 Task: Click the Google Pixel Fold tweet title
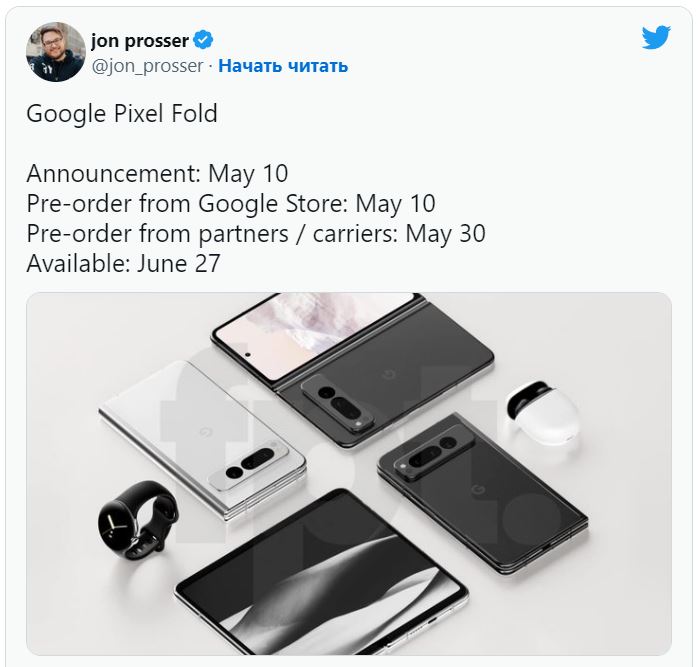(122, 113)
